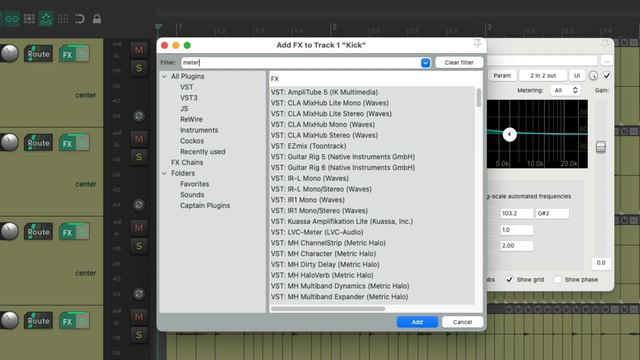Select the VST3 category
The height and width of the screenshot is (360, 640).
(189, 98)
